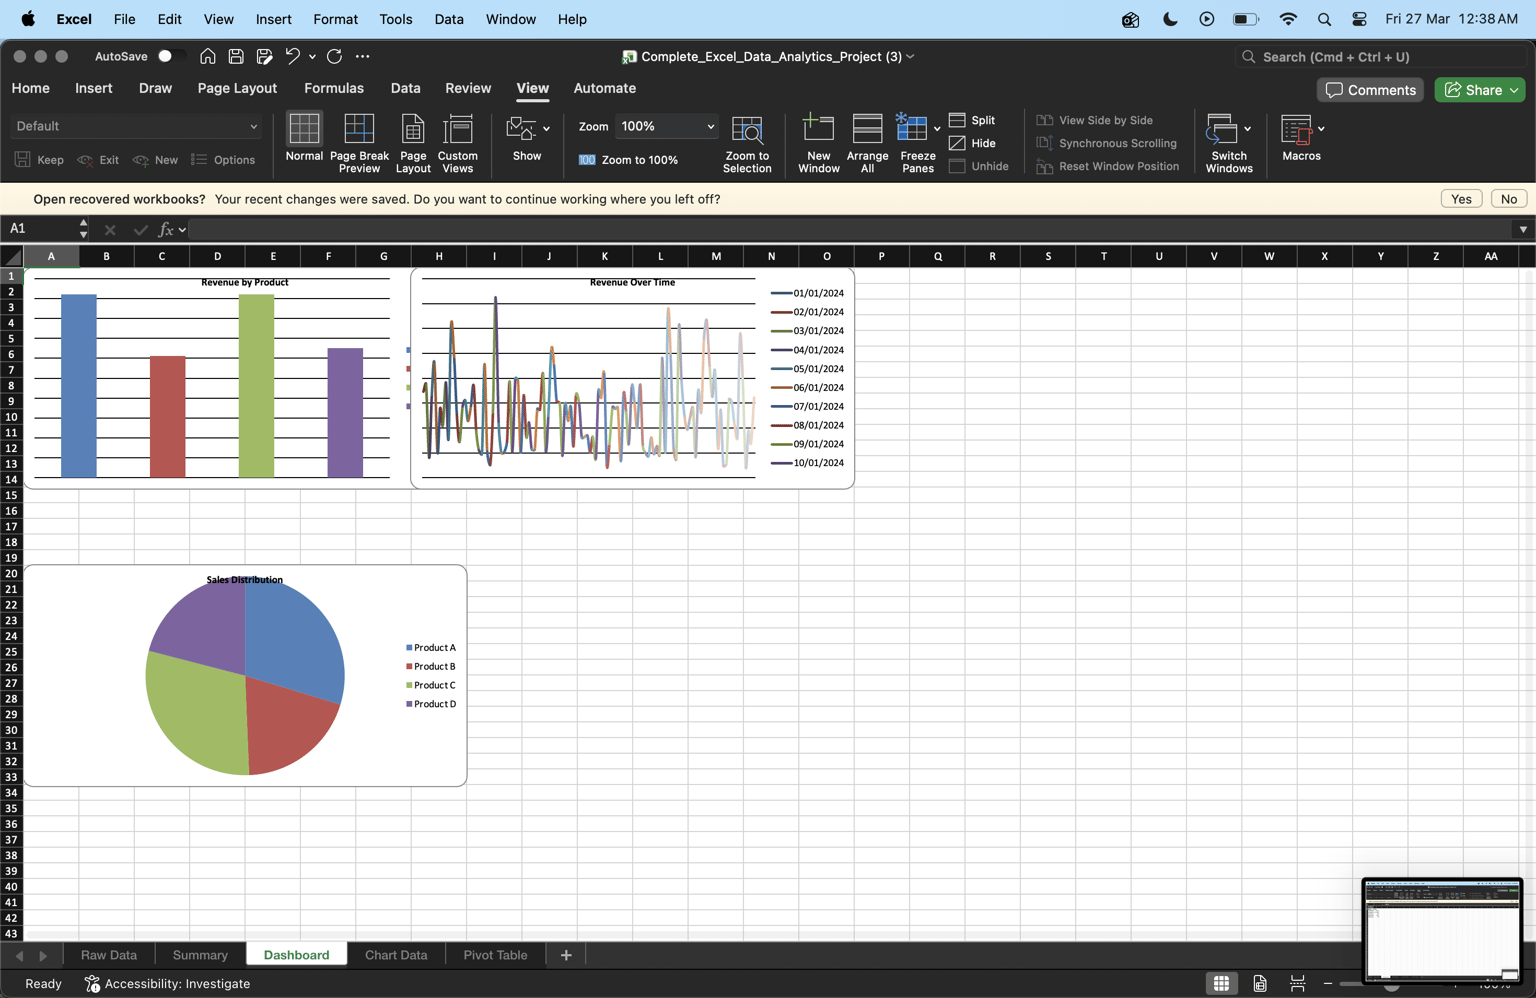Image resolution: width=1536 pixels, height=998 pixels.
Task: Expand the Macros dropdown arrow
Action: pyautogui.click(x=1321, y=128)
